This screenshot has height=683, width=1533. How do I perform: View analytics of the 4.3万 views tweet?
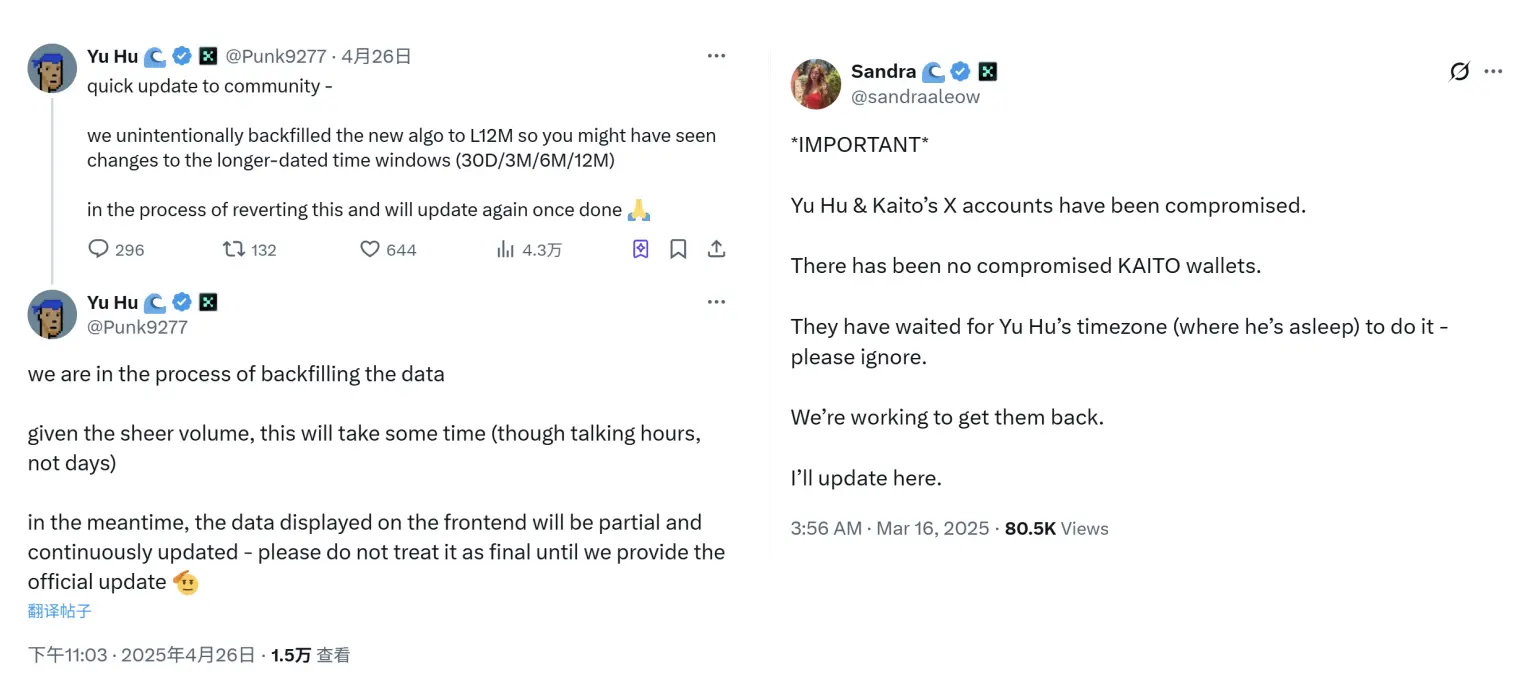point(506,249)
